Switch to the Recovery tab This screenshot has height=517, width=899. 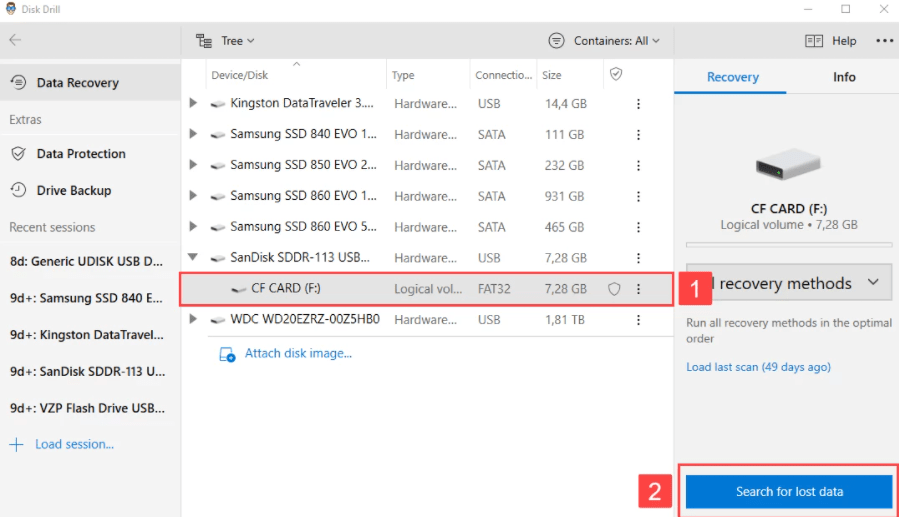point(732,77)
